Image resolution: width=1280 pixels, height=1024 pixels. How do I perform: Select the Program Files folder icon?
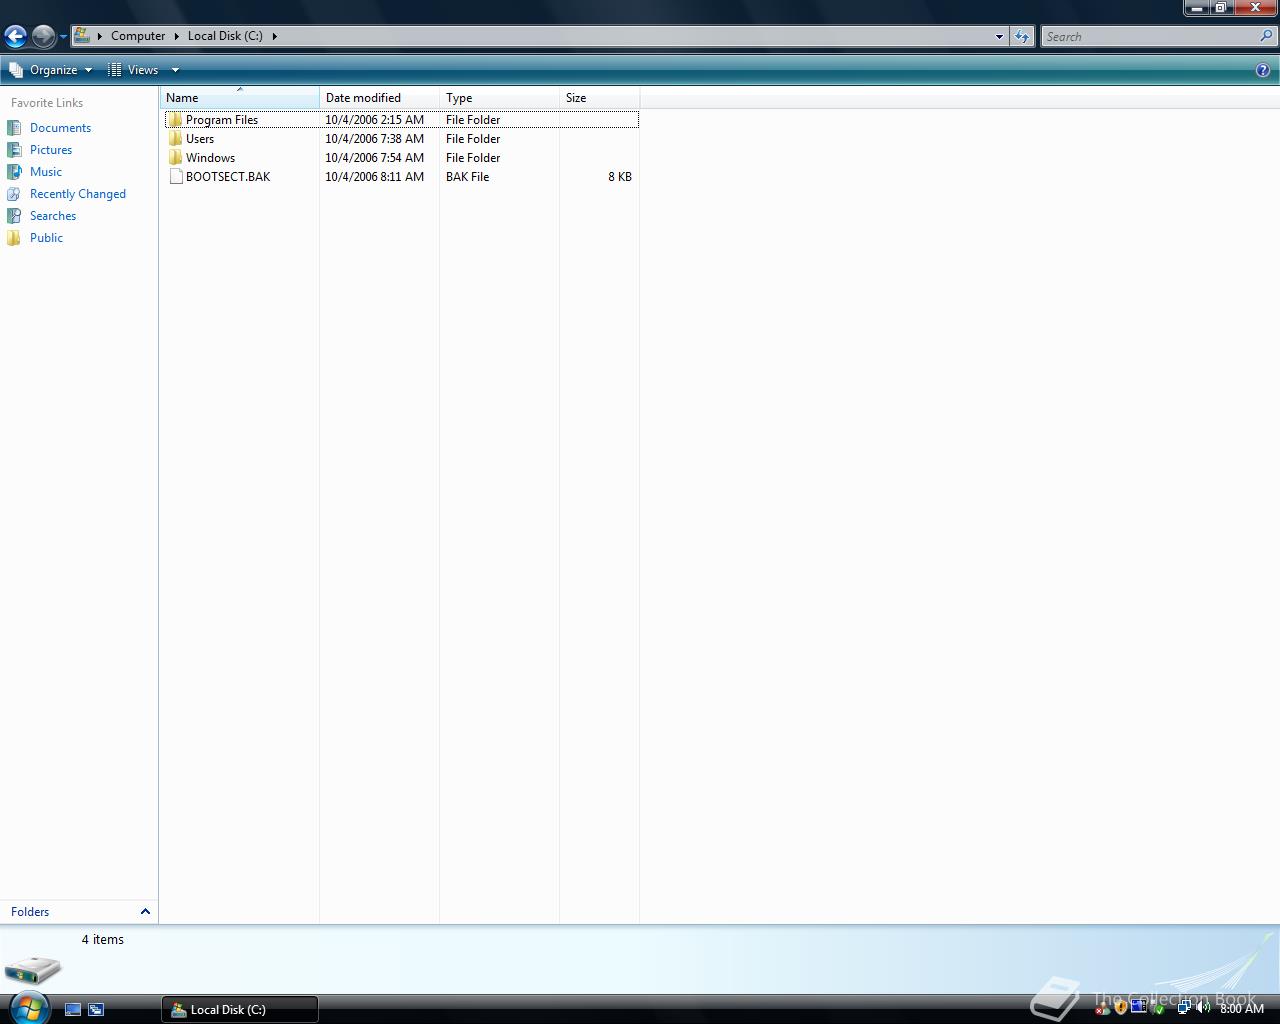[x=175, y=119]
